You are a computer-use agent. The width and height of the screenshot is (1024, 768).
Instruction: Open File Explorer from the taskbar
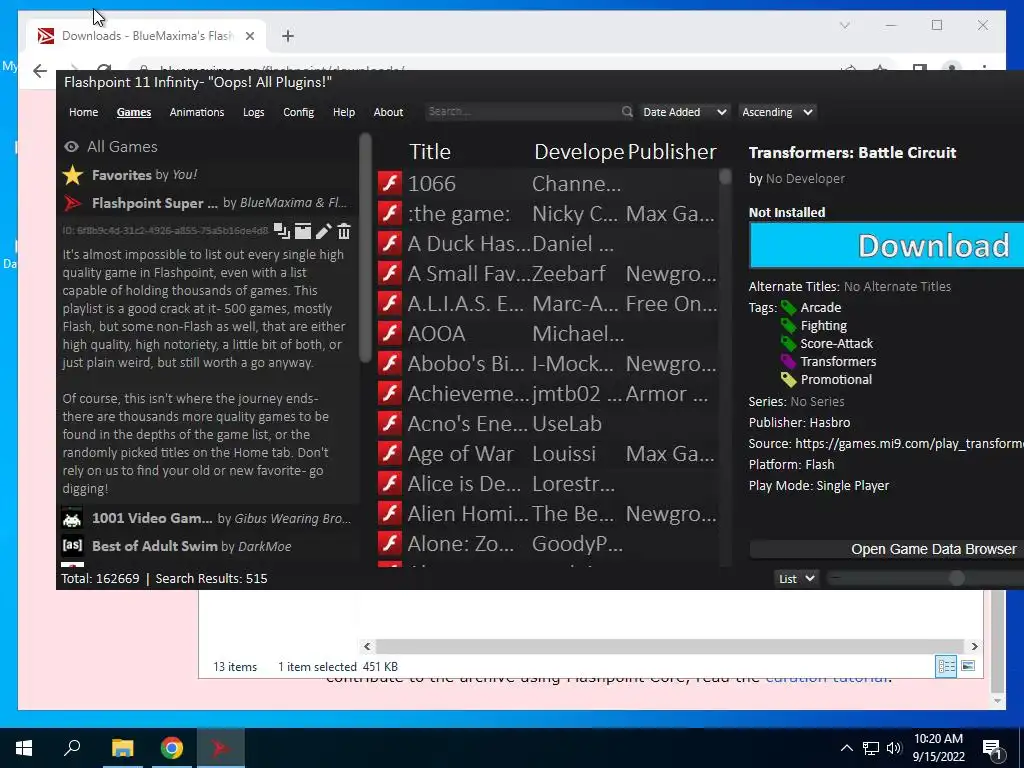pos(122,748)
